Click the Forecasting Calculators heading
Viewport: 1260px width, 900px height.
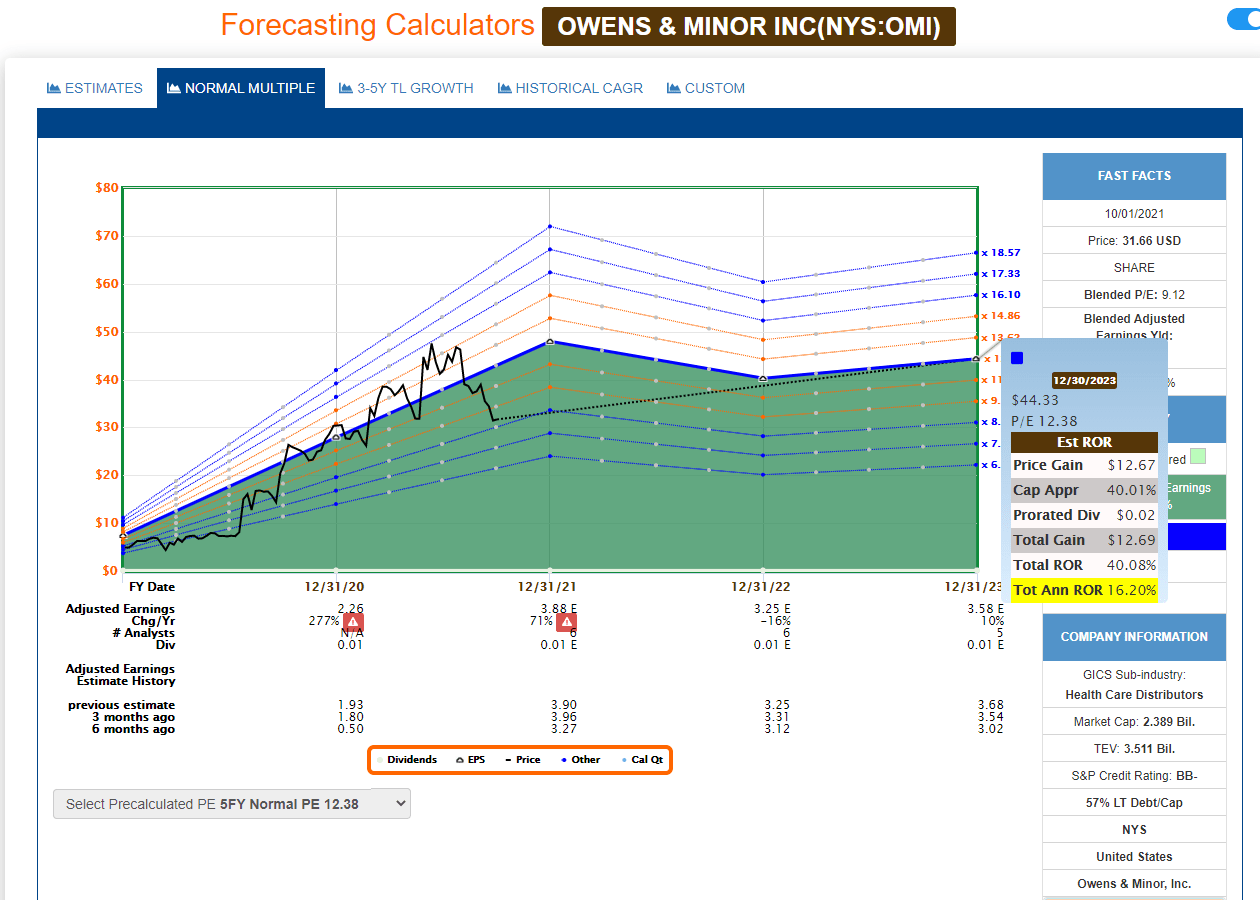click(x=378, y=25)
